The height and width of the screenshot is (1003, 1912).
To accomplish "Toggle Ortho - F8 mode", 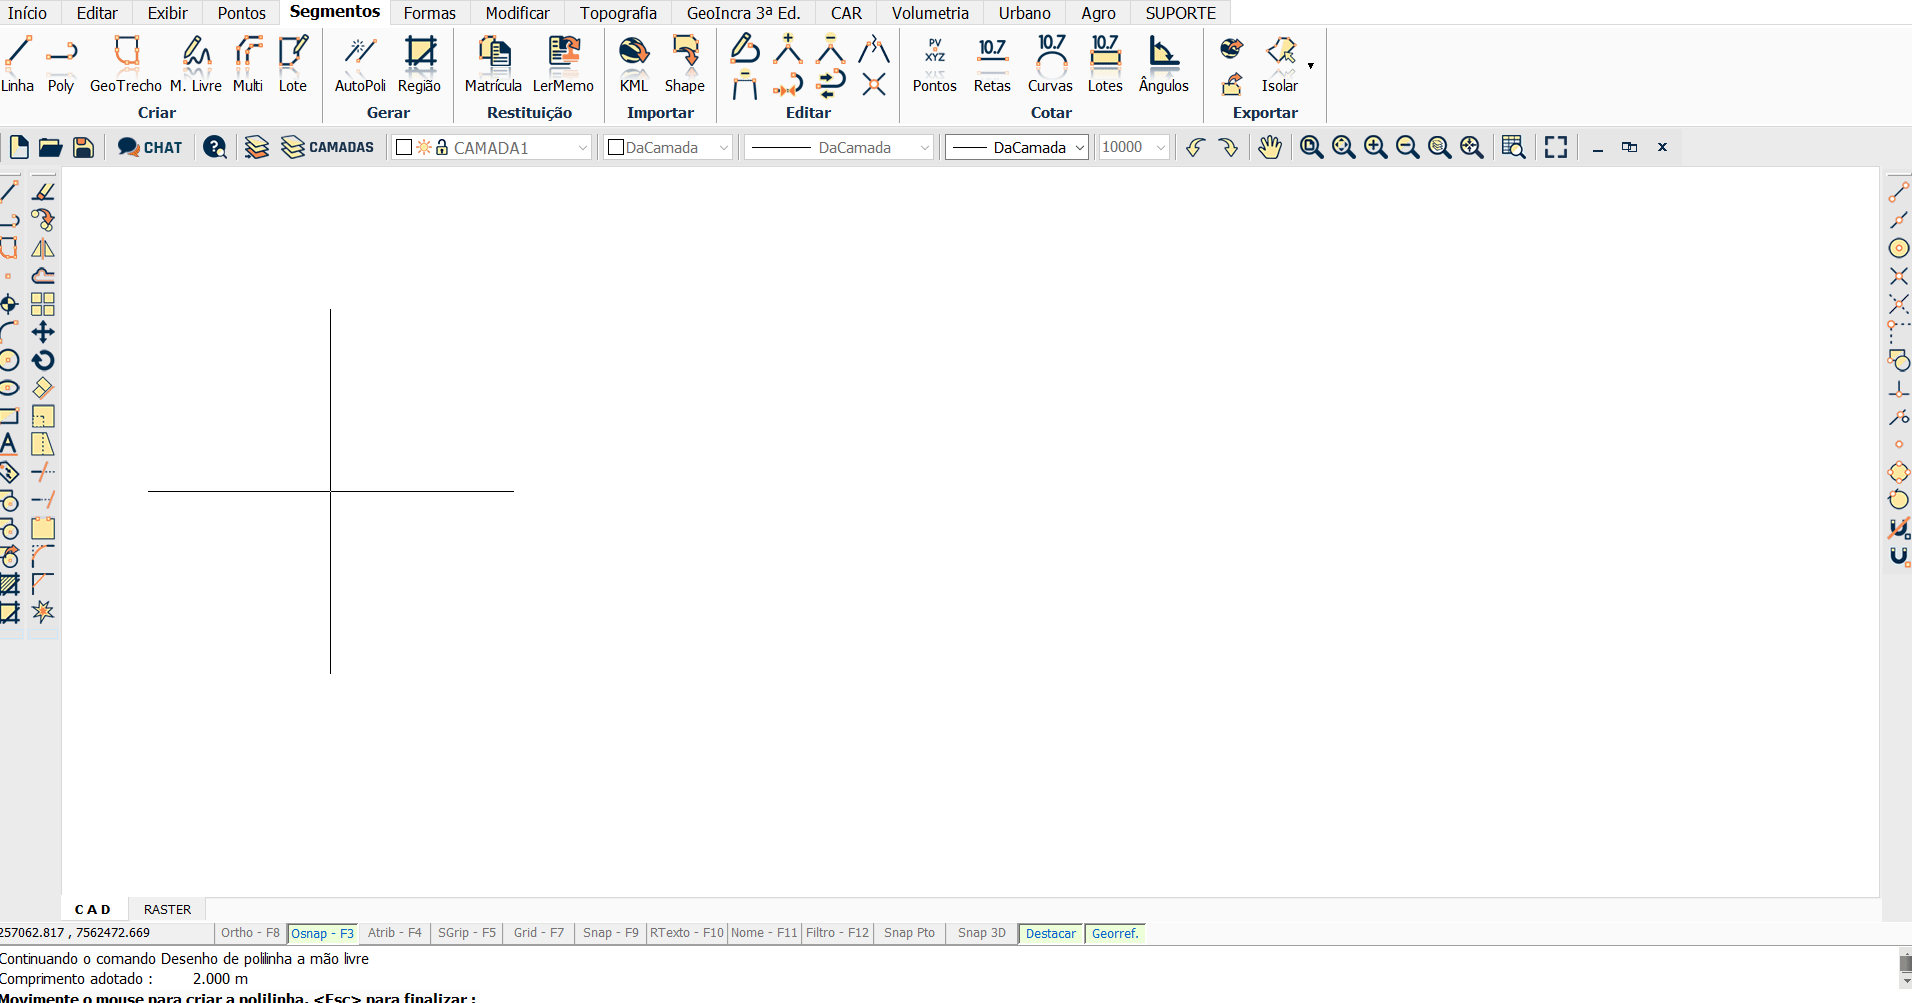I will coord(250,933).
